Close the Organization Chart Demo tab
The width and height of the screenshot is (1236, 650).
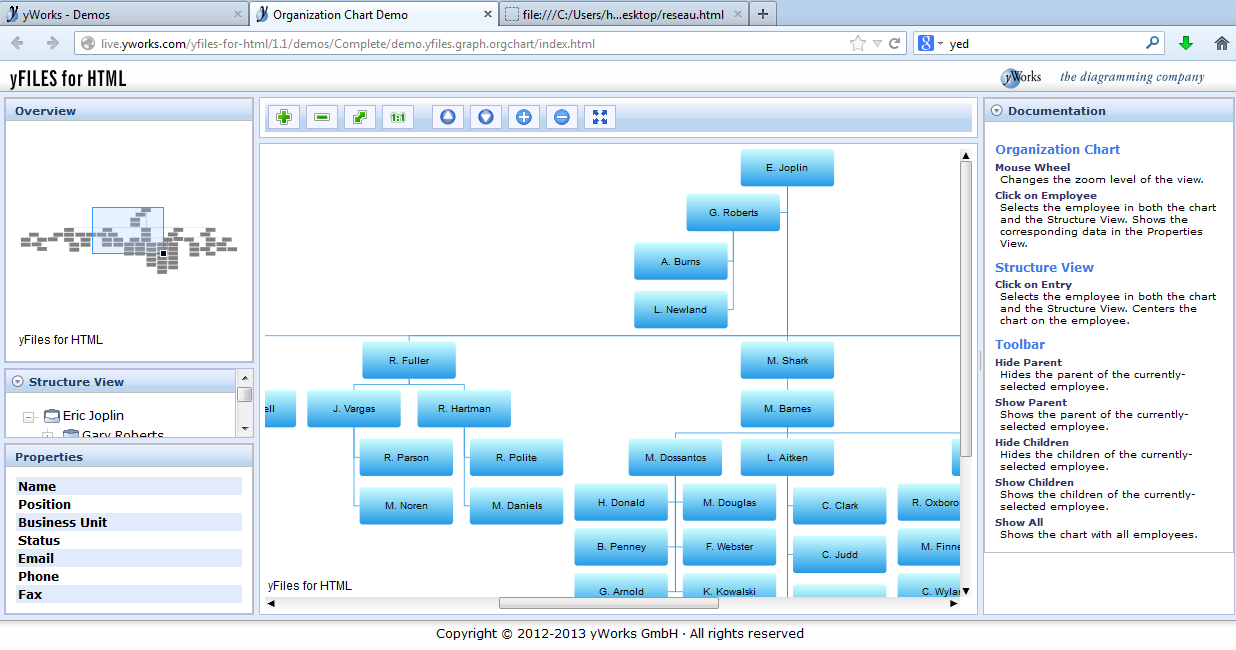[488, 15]
